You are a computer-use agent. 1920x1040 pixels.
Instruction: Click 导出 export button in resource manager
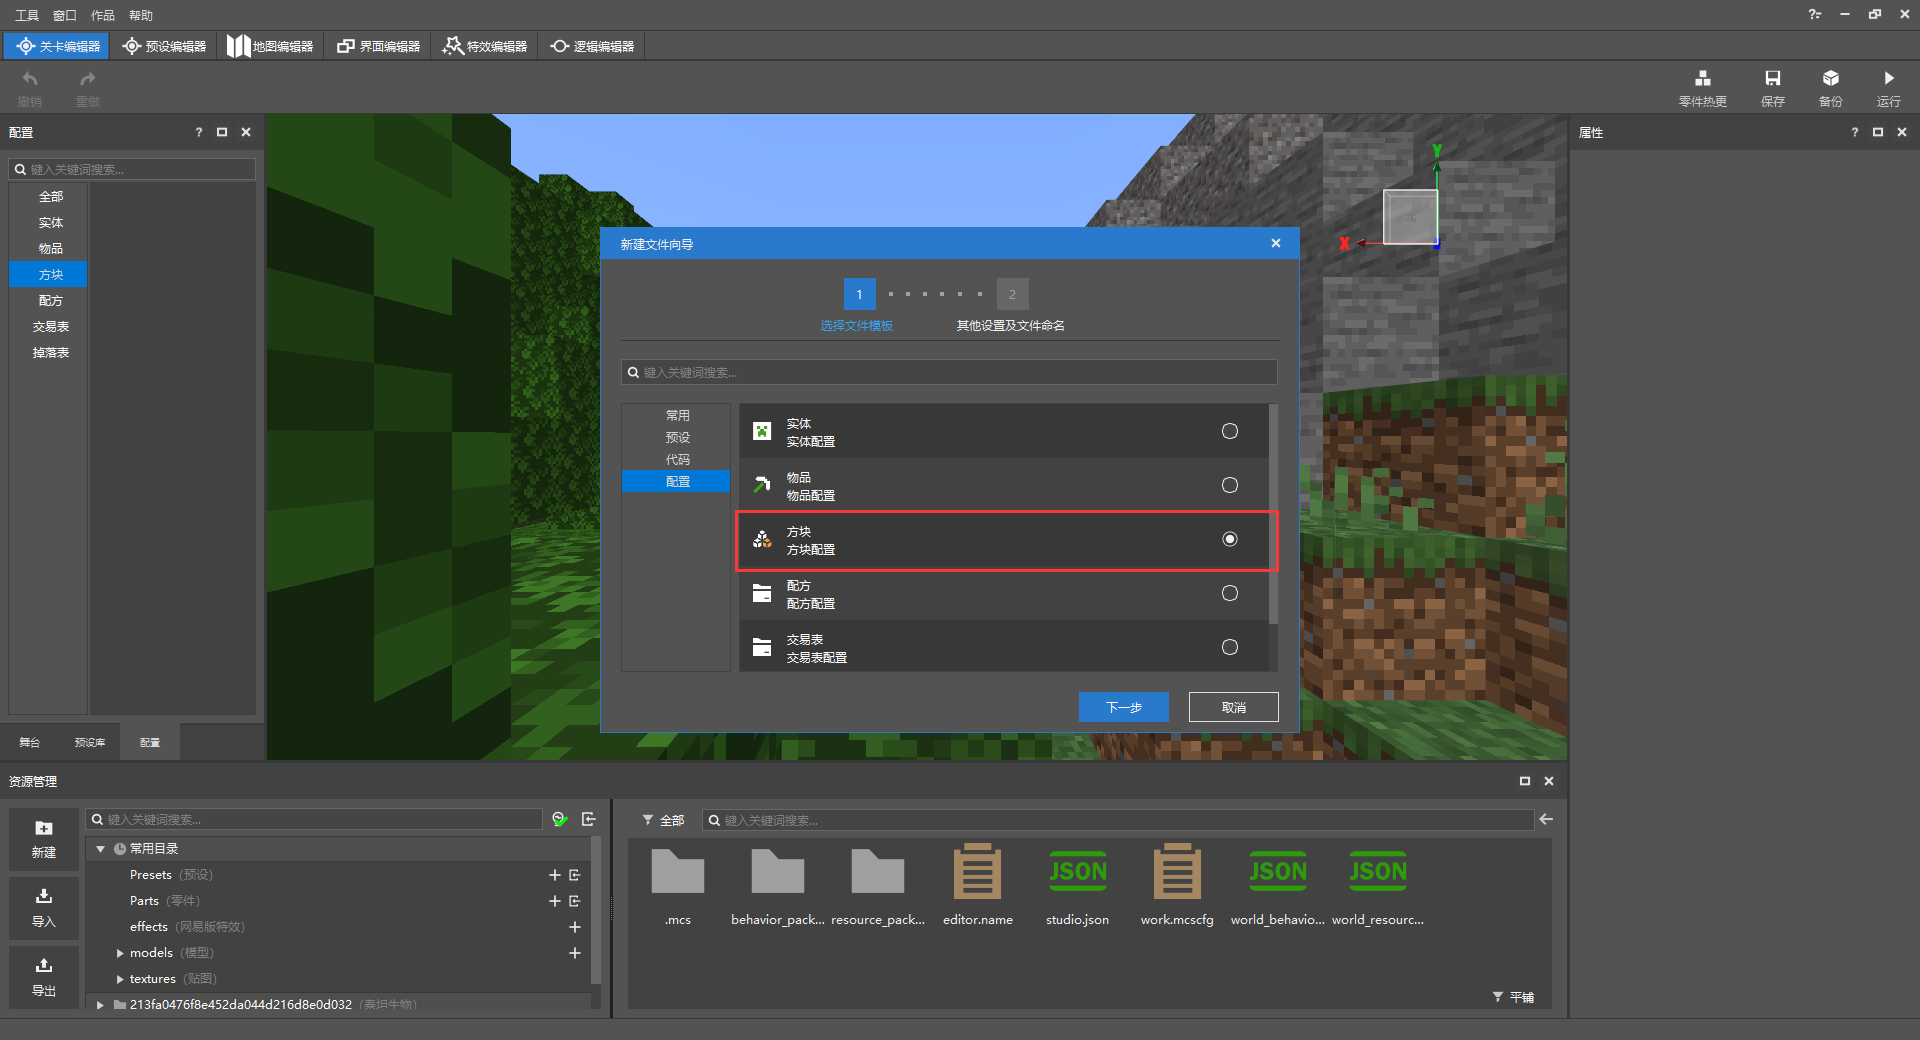pos(44,977)
